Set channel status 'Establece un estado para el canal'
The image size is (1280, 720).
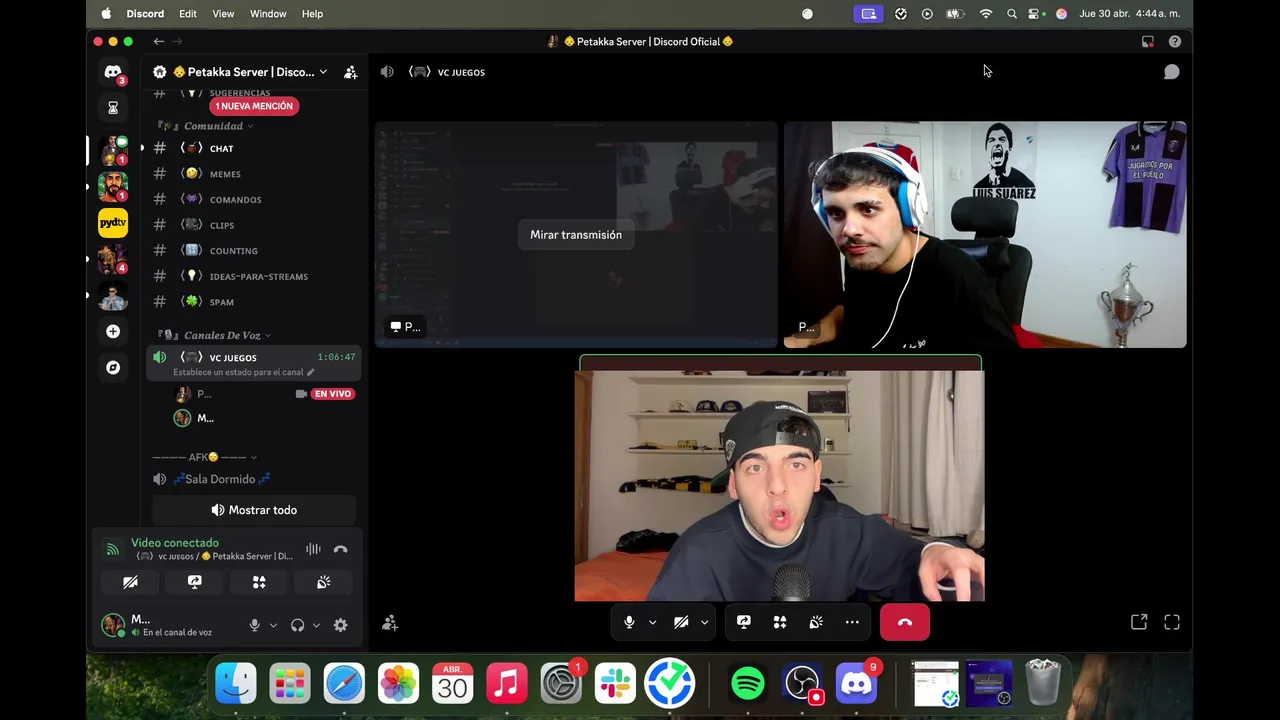coord(244,372)
